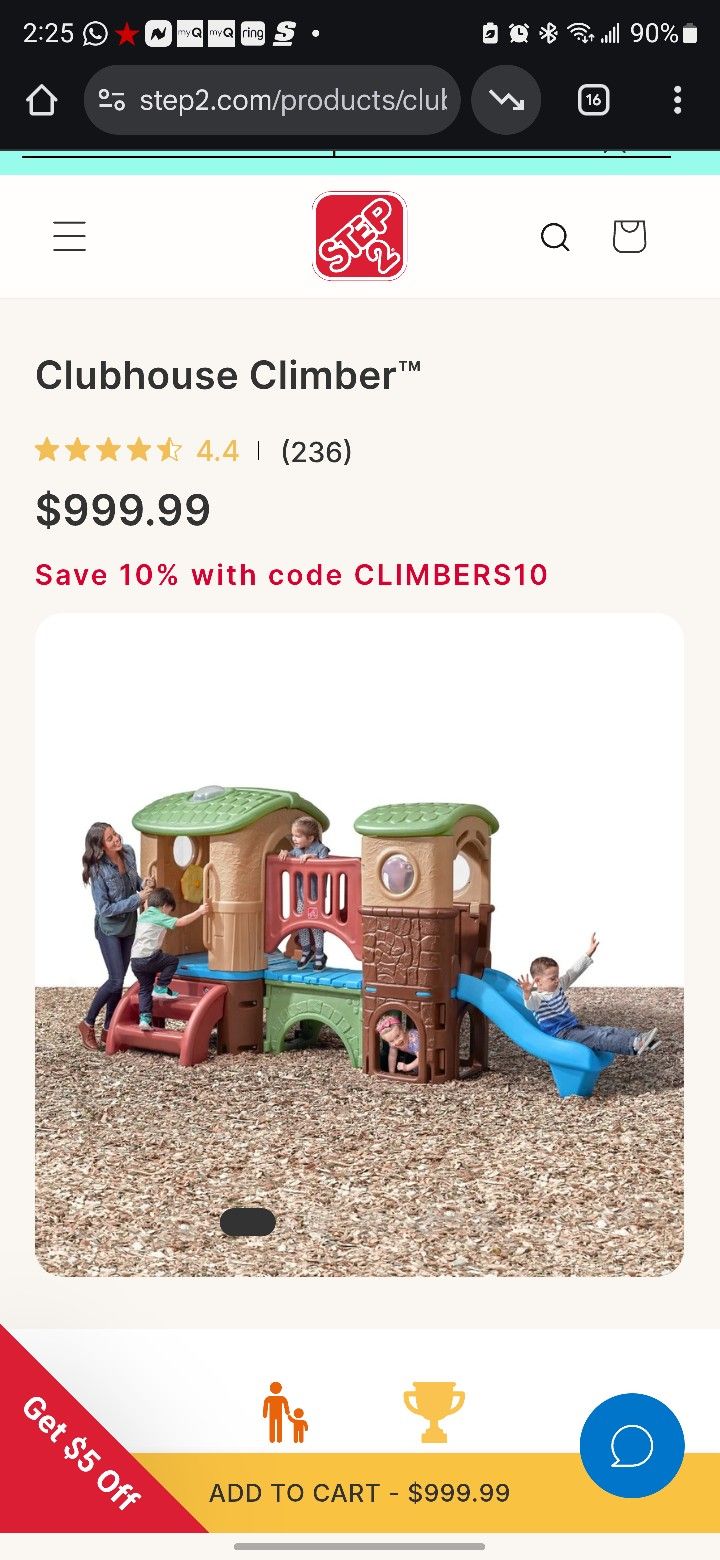Open the Clubhouse Climber product image
720x1560 pixels.
(360, 944)
